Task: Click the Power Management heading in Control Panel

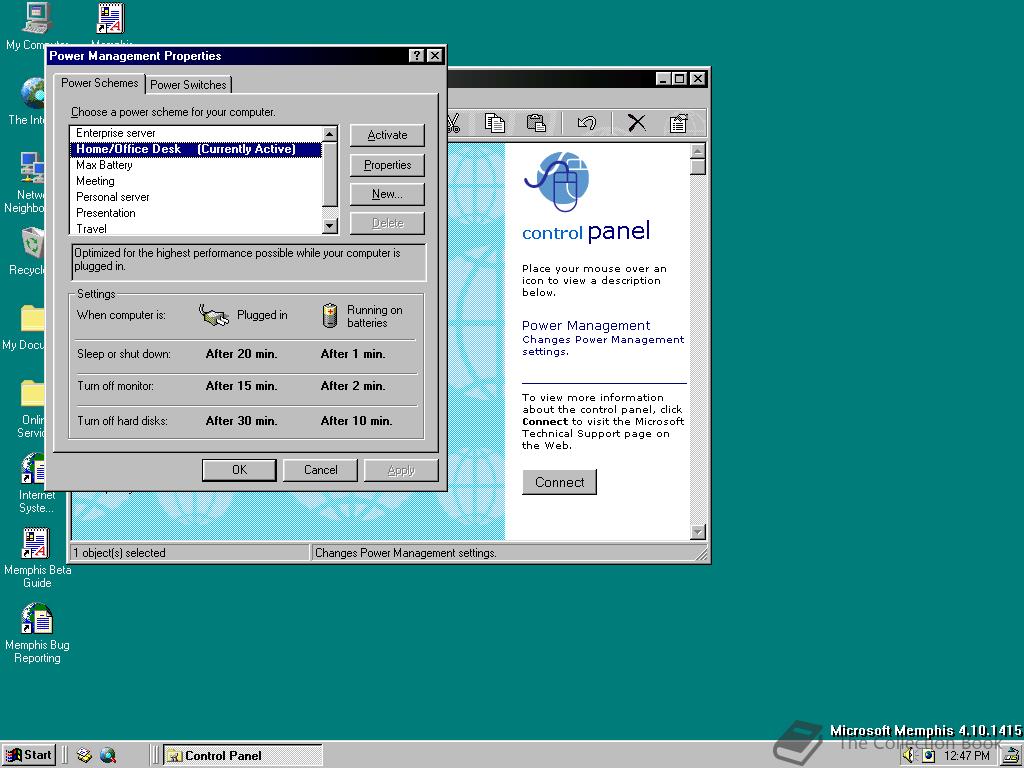Action: tap(586, 325)
